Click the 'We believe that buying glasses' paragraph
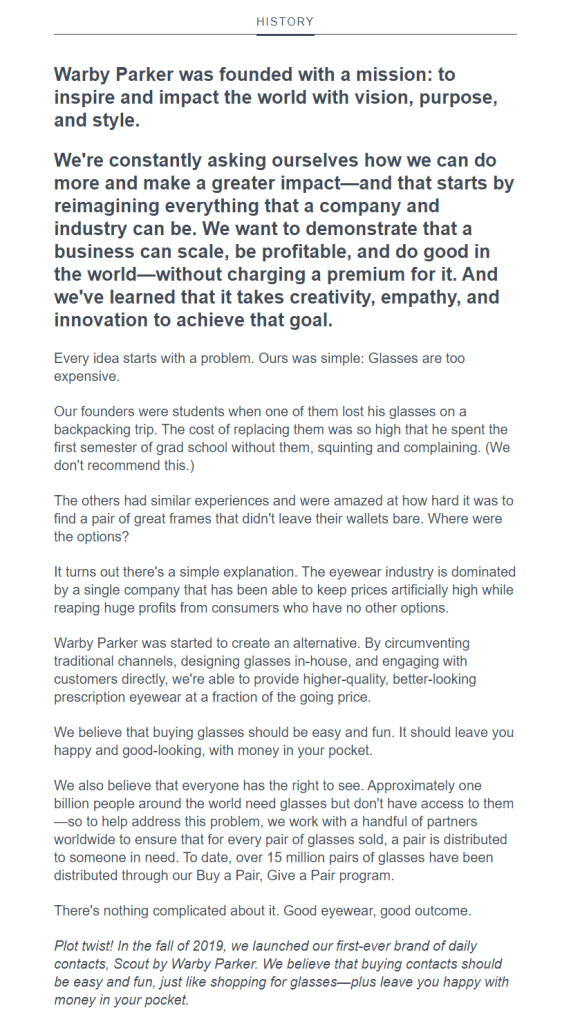This screenshot has height=1024, width=571. pyautogui.click(x=284, y=742)
